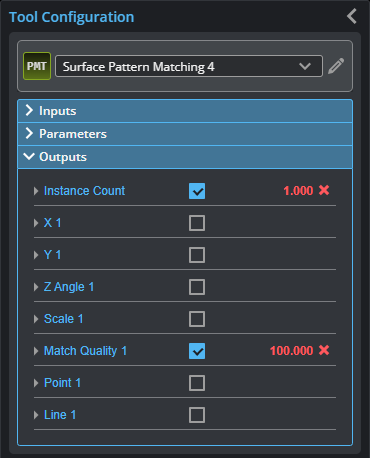Click the Instance Count value 1.000

click(298, 191)
